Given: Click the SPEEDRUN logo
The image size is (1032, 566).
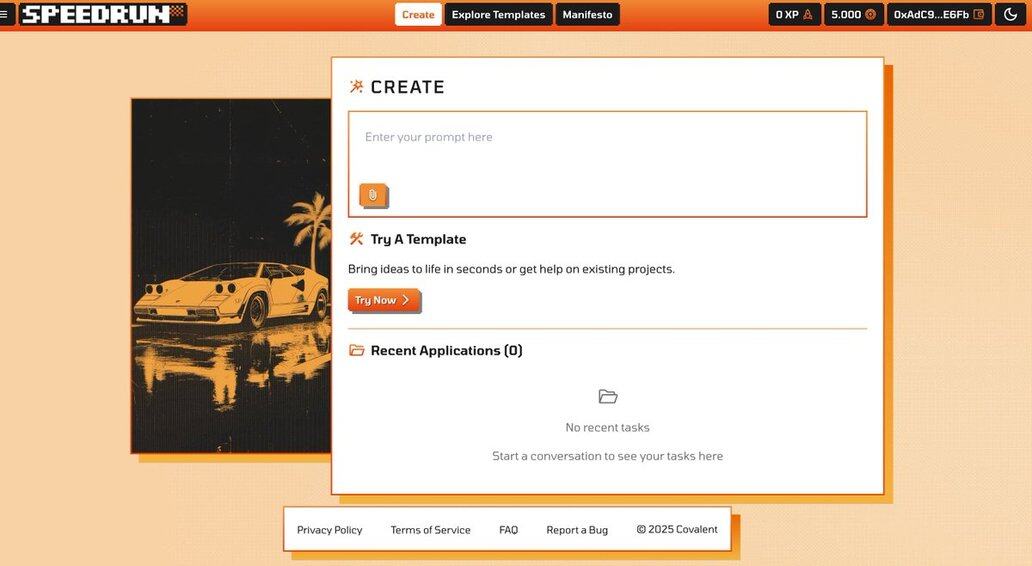Looking at the screenshot, I should pos(103,14).
